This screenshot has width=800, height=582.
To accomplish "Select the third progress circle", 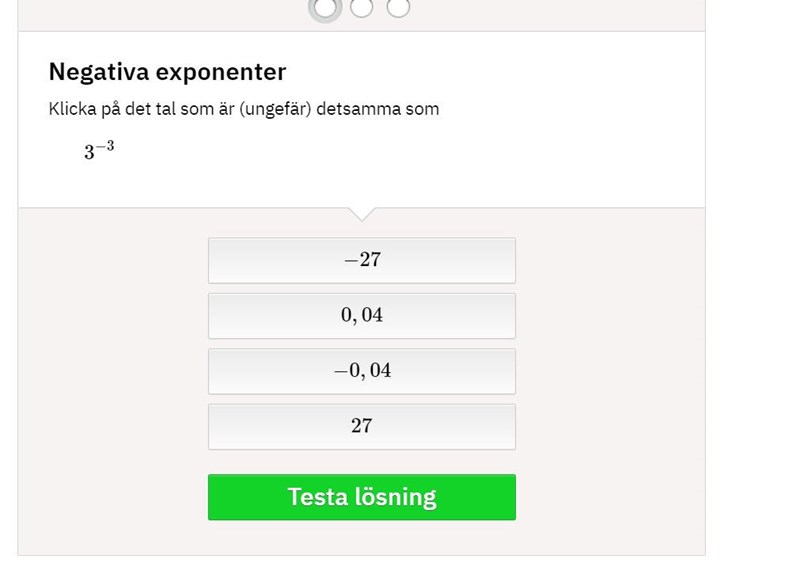I will [x=398, y=7].
